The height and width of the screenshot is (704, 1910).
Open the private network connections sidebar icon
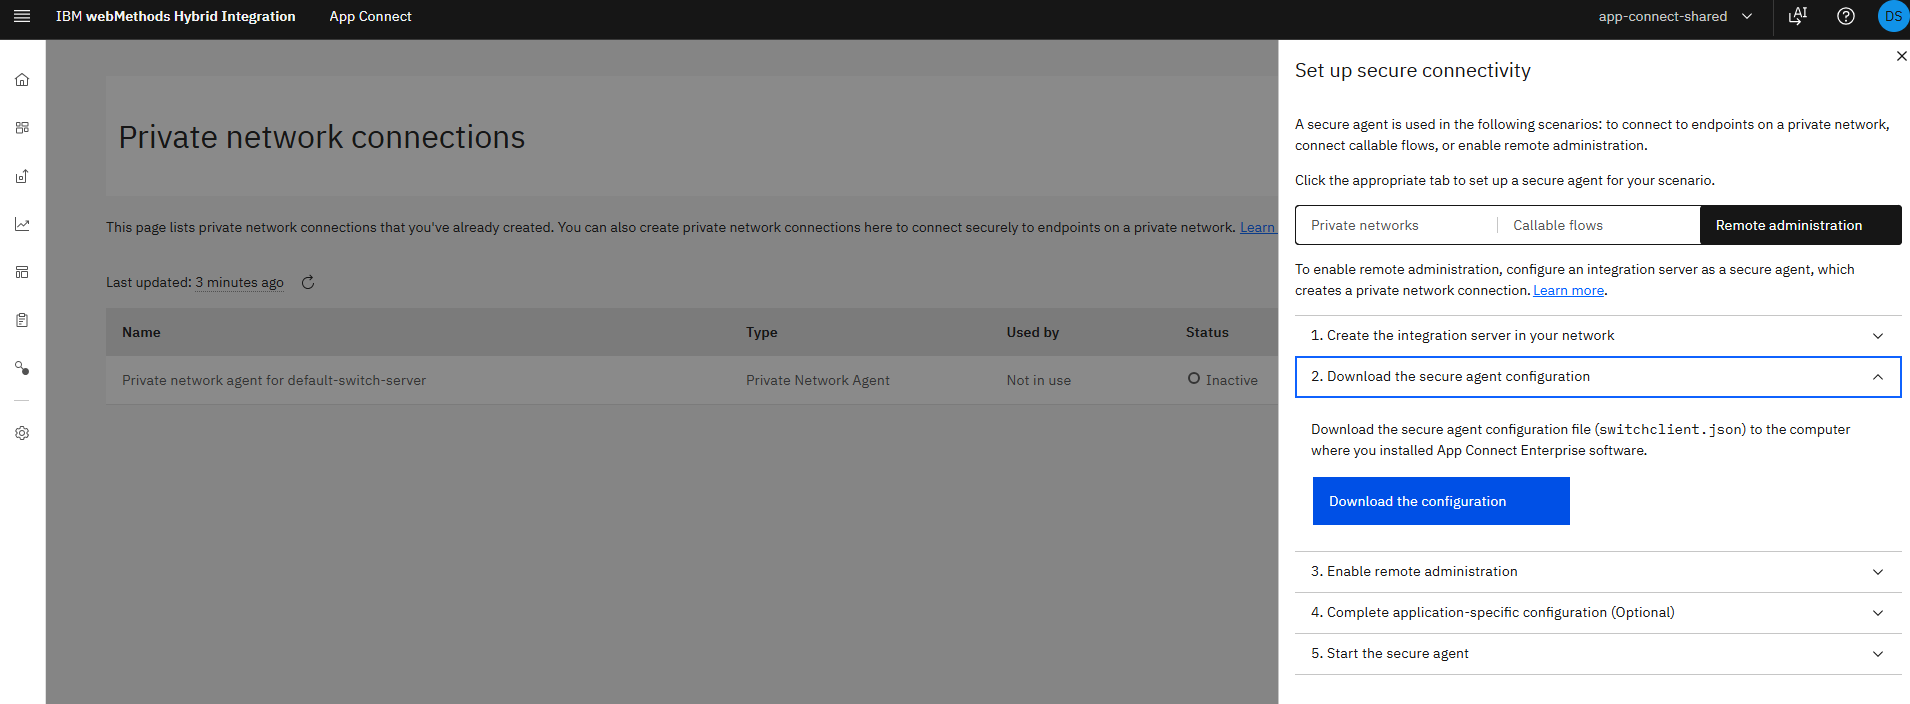22,368
